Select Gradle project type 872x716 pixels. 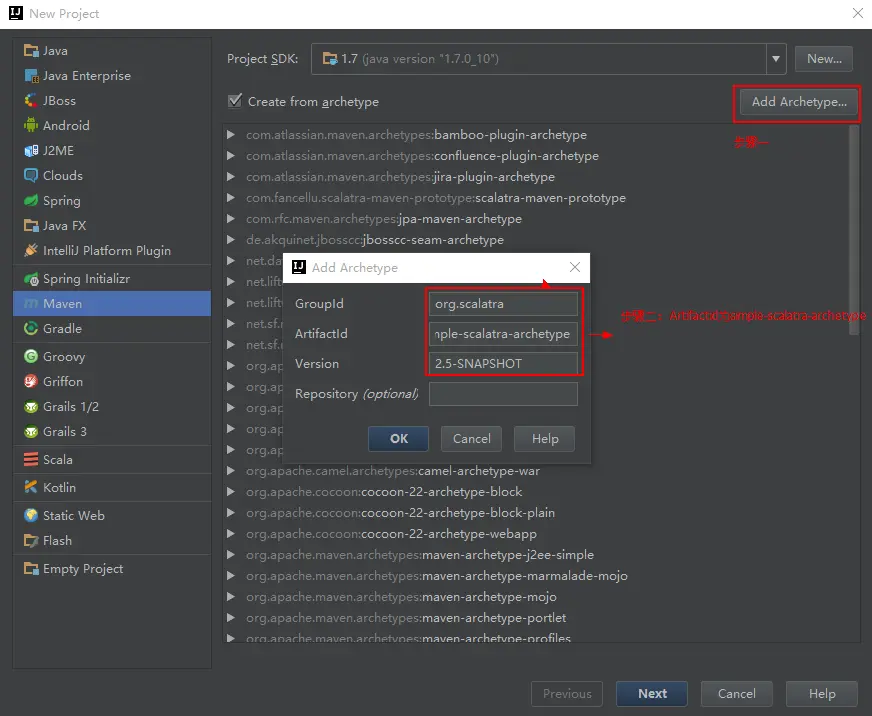(x=112, y=329)
